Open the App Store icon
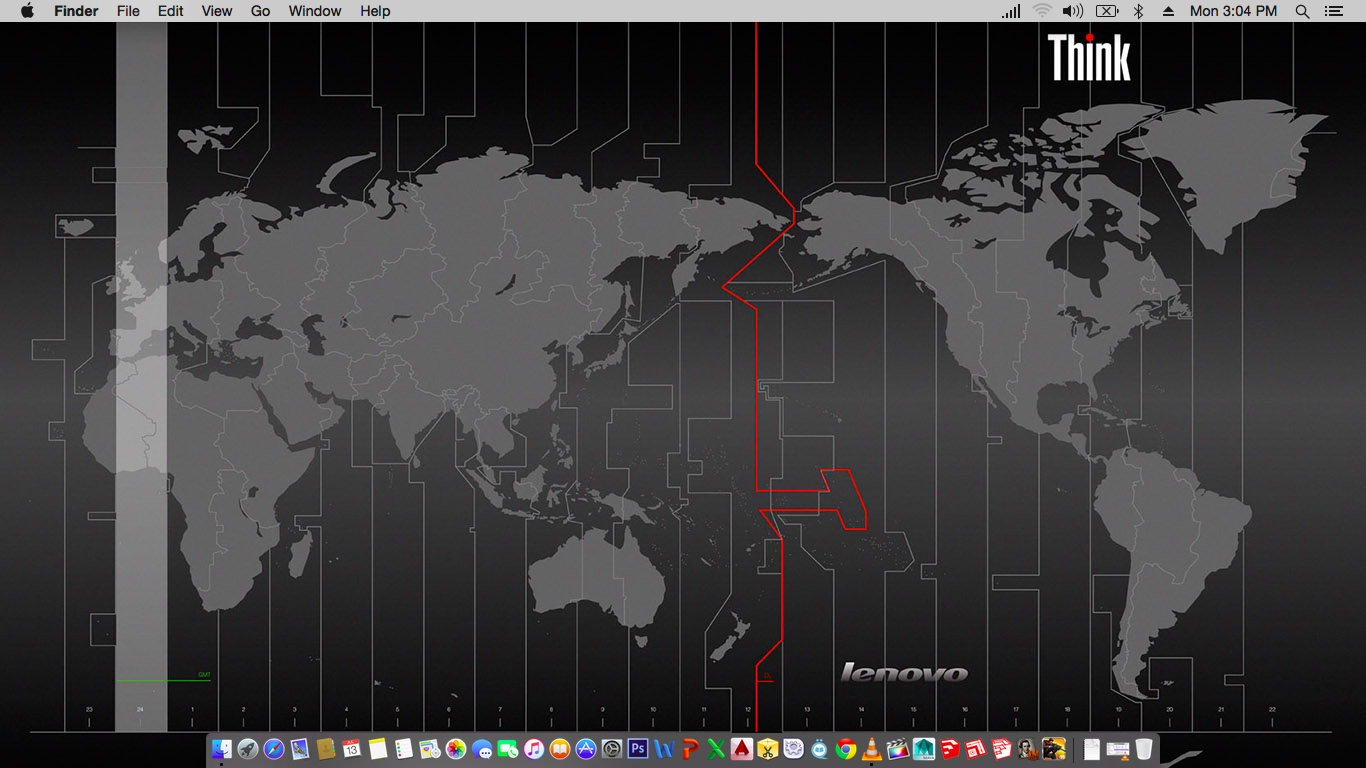Viewport: 1366px width, 768px height. [x=586, y=749]
